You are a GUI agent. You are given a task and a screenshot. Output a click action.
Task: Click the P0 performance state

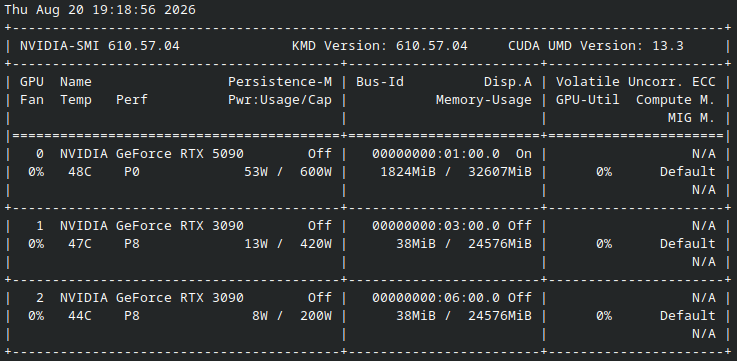click(132, 172)
